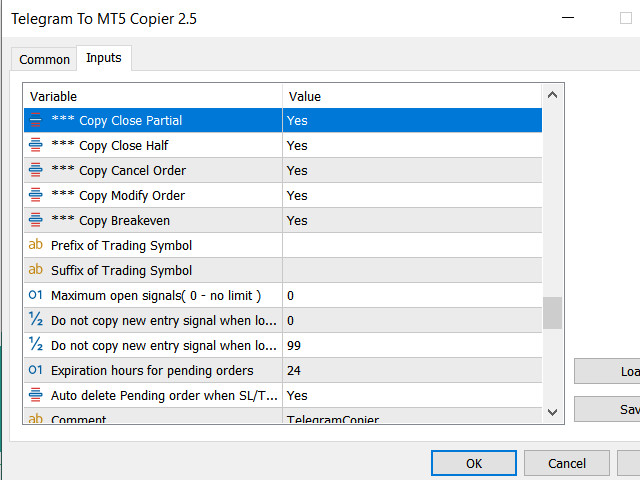Image resolution: width=640 pixels, height=480 pixels.
Task: Select the 'Do not copy new entry signal' label above row 99
Action: [164, 320]
